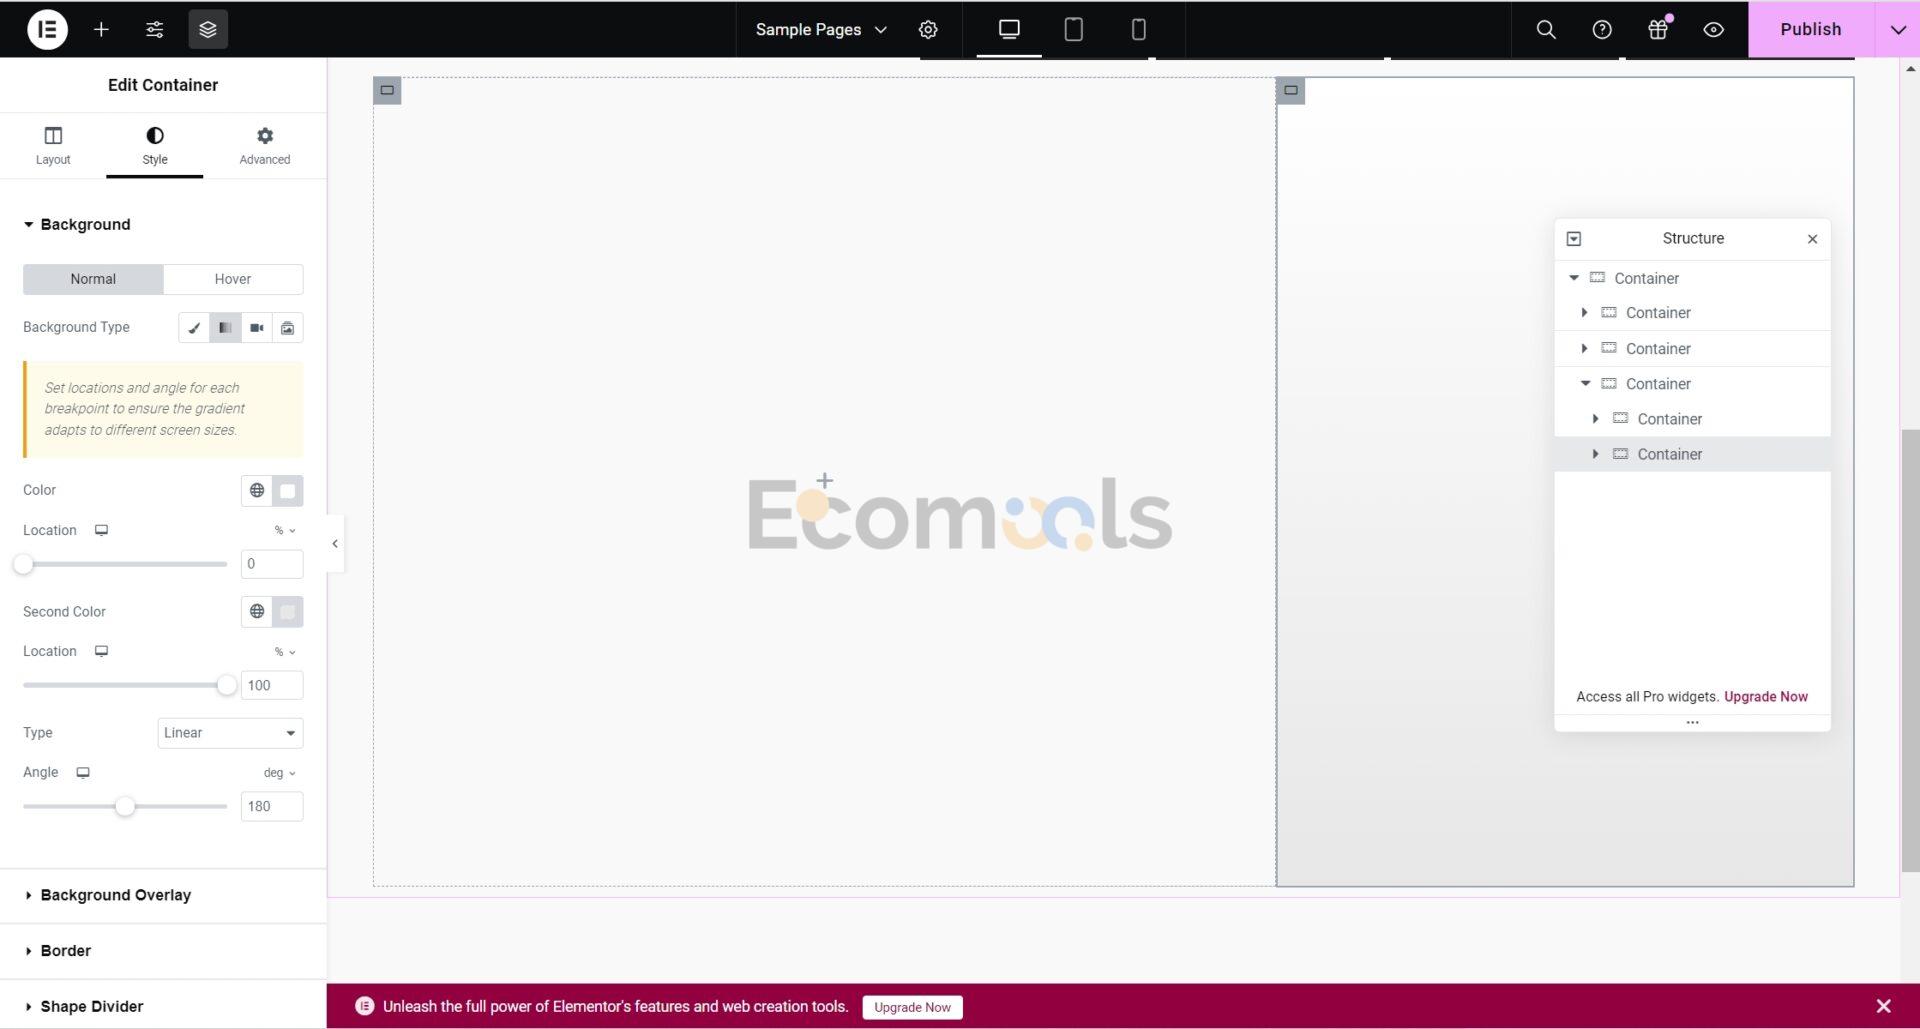Expand the Shape Divider section
This screenshot has height=1029, width=1920.
point(91,1007)
